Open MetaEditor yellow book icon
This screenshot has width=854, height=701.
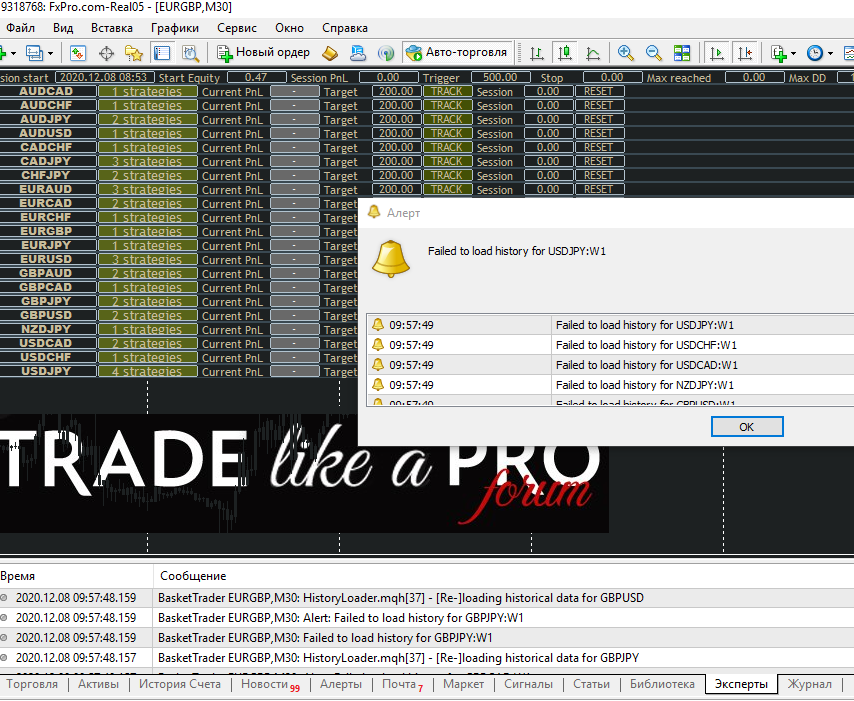330,53
